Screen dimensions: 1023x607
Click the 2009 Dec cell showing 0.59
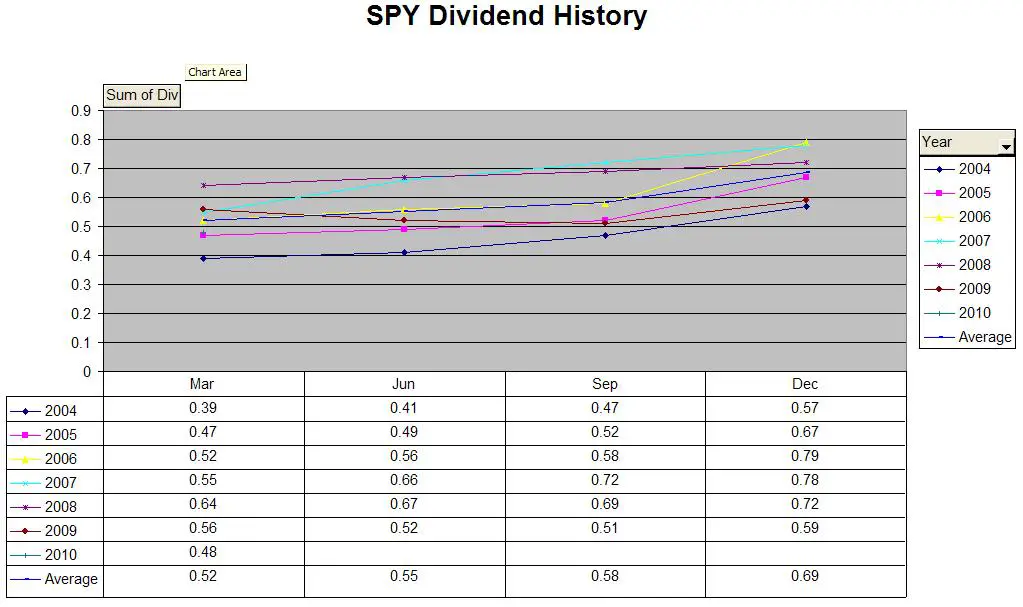[805, 528]
